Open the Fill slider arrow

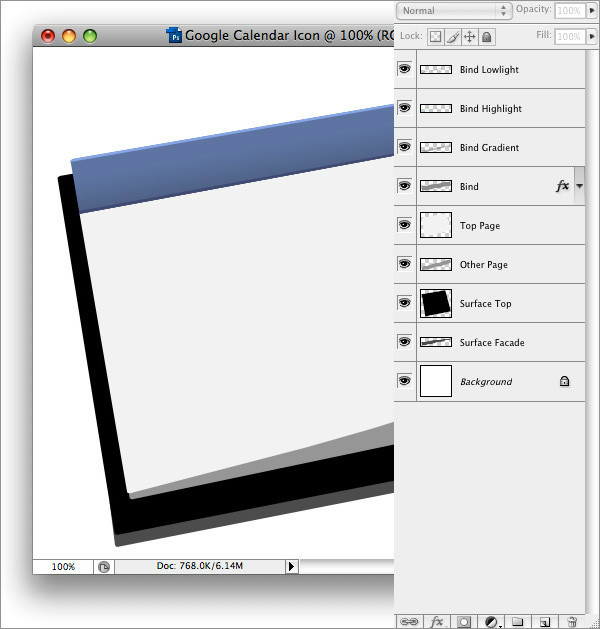point(593,36)
